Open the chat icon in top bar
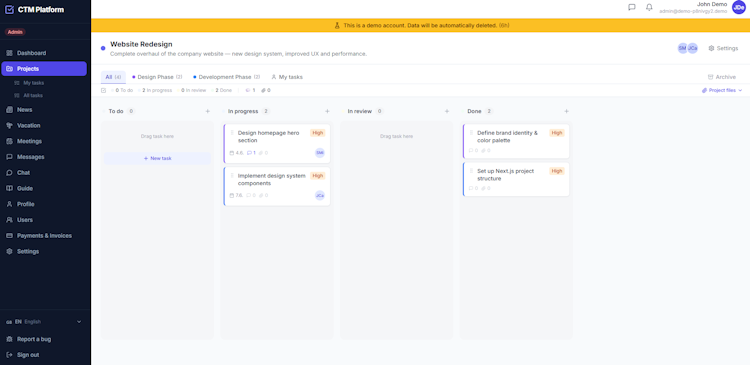 tap(632, 7)
